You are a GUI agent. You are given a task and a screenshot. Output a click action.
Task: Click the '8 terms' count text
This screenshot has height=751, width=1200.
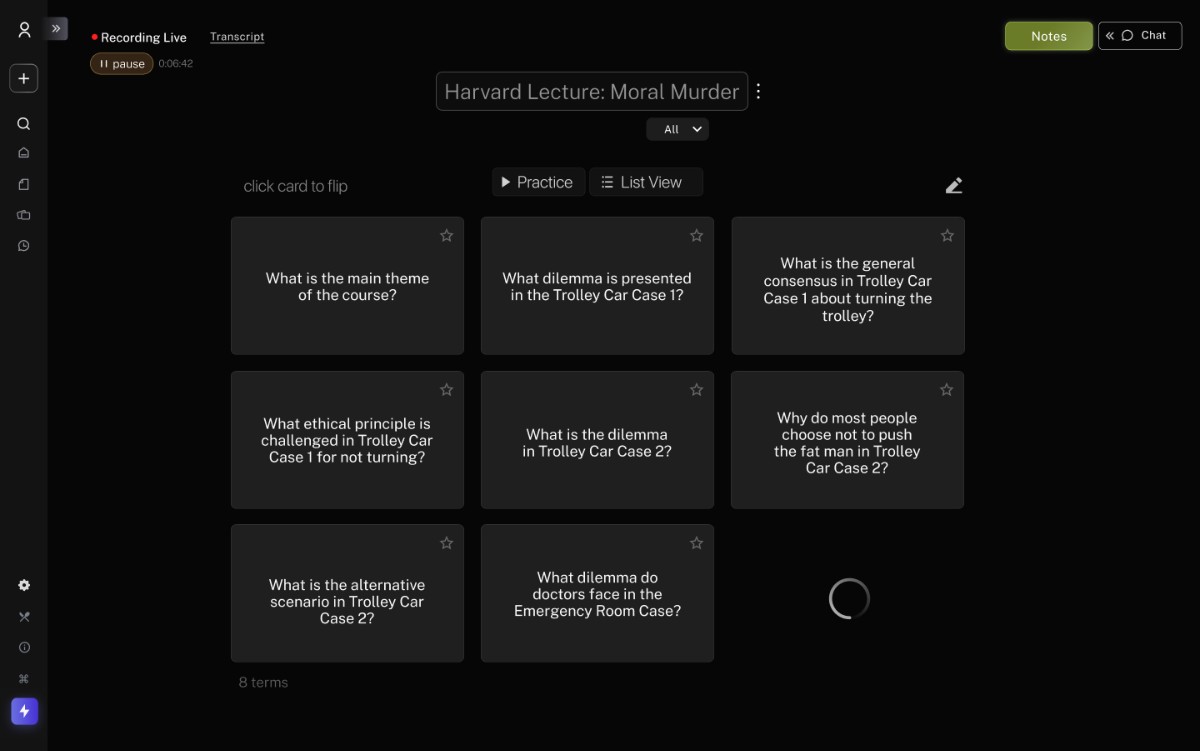pos(263,682)
